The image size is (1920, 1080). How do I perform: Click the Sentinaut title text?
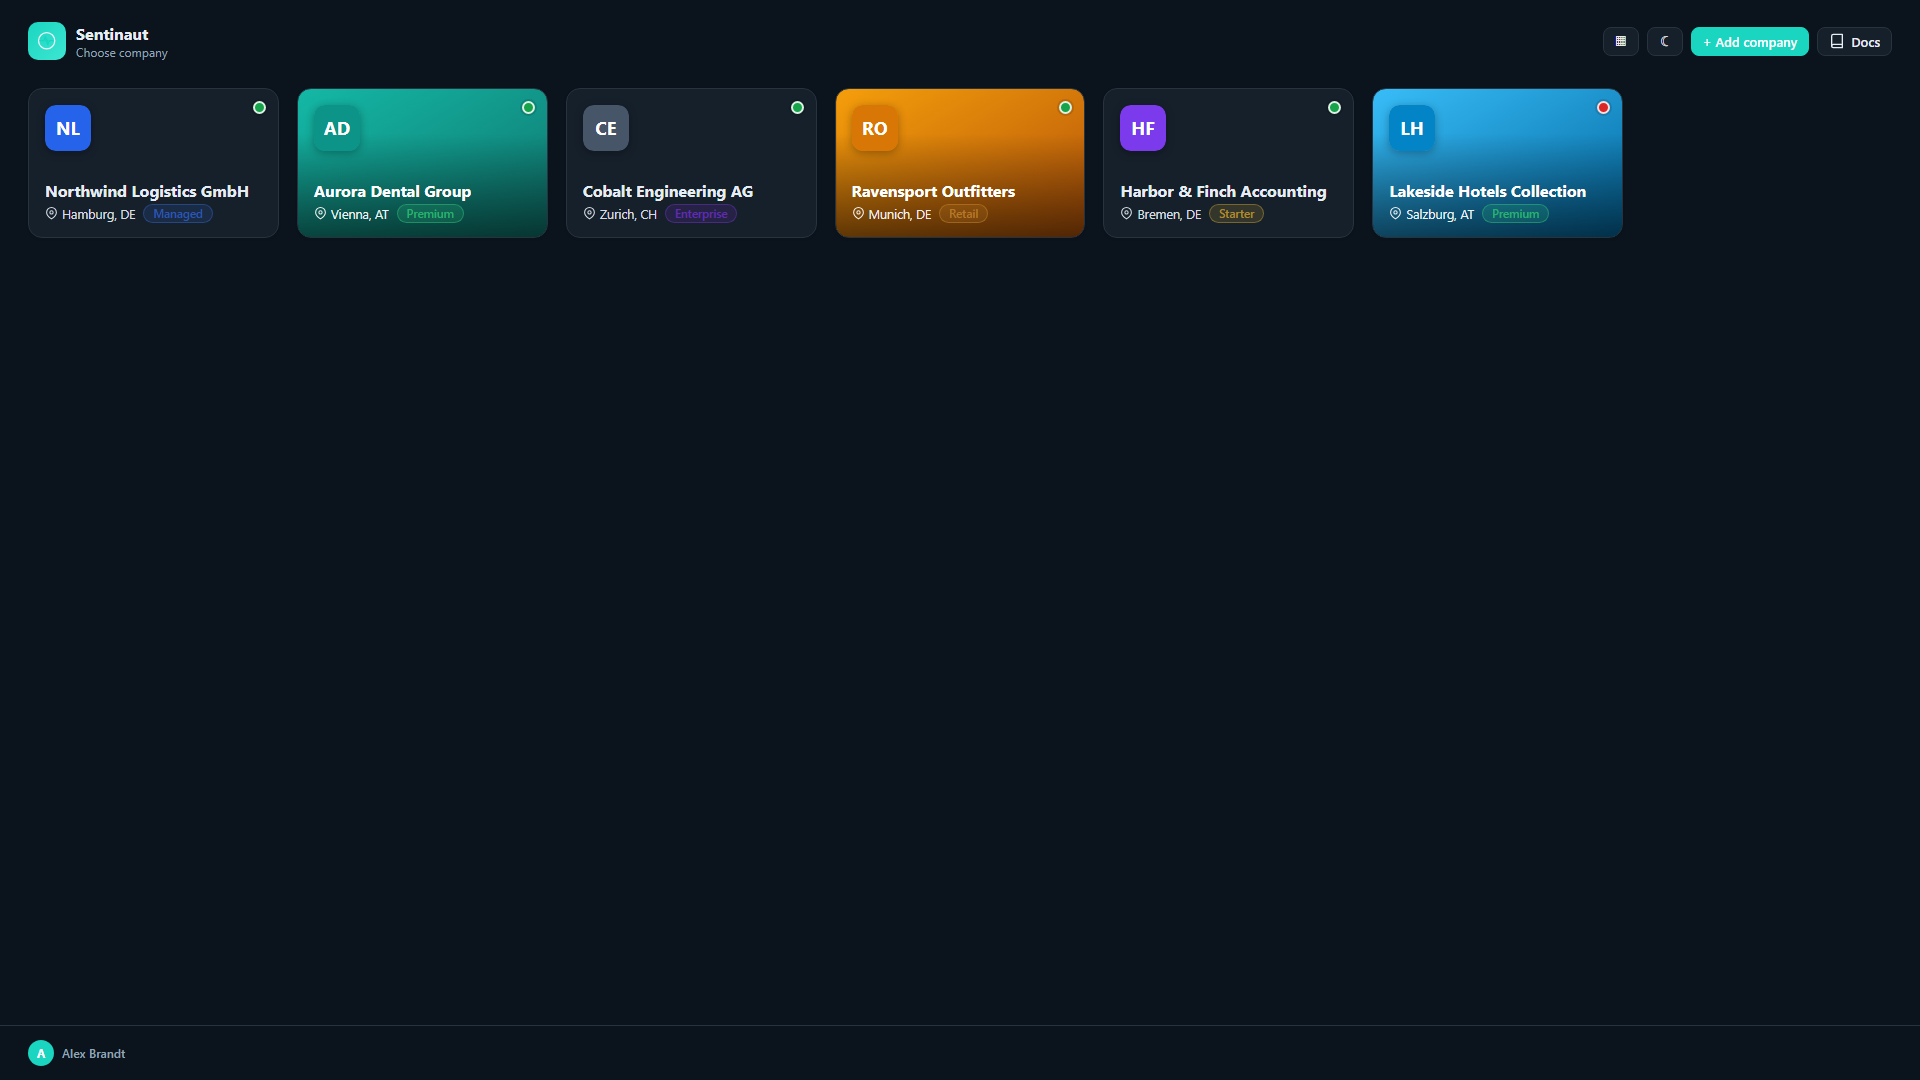tap(112, 35)
